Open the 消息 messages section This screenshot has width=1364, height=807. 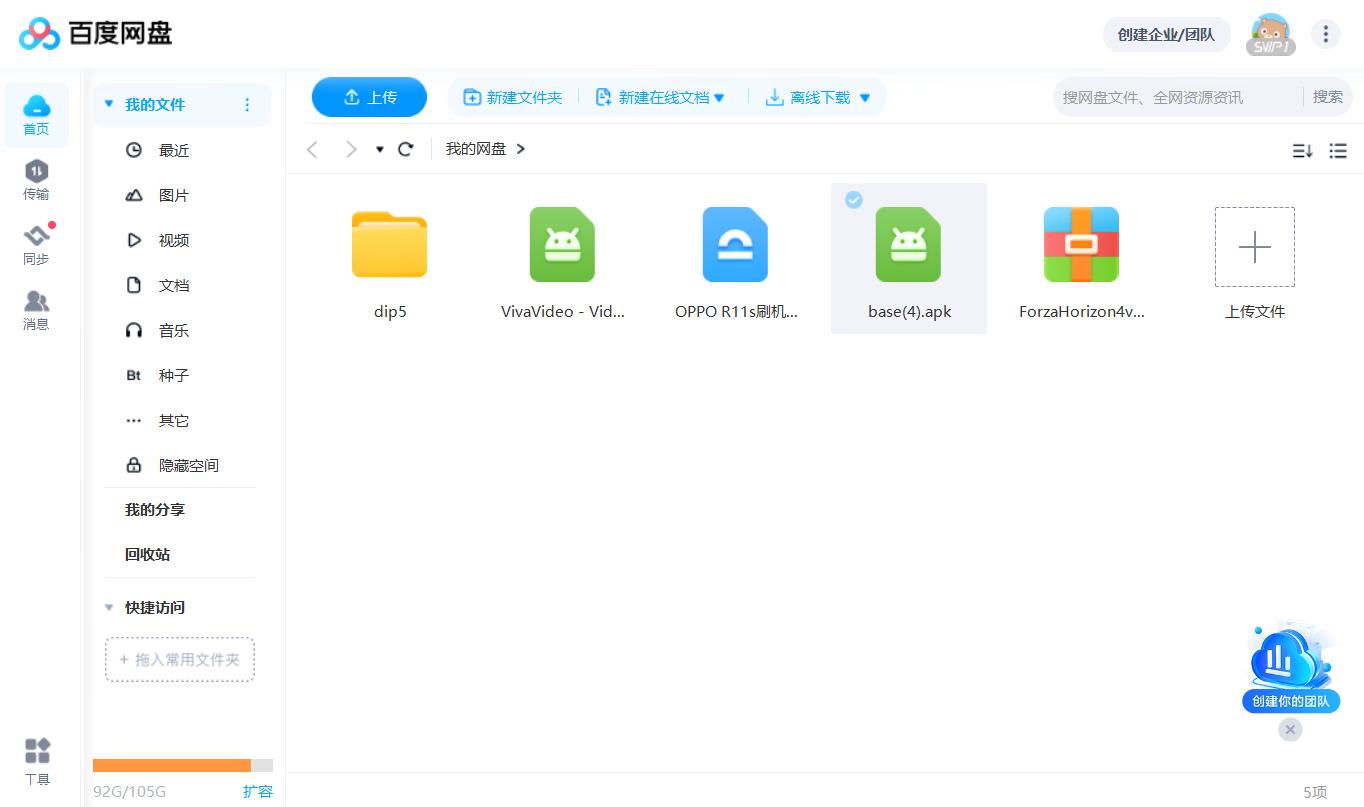[36, 311]
